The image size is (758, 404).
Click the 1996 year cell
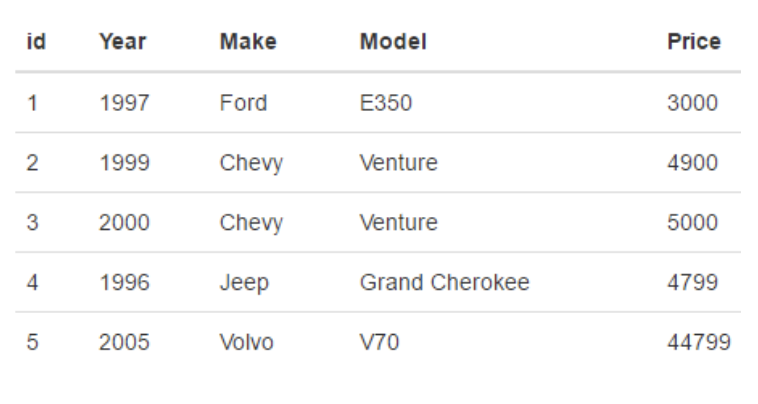coord(124,283)
